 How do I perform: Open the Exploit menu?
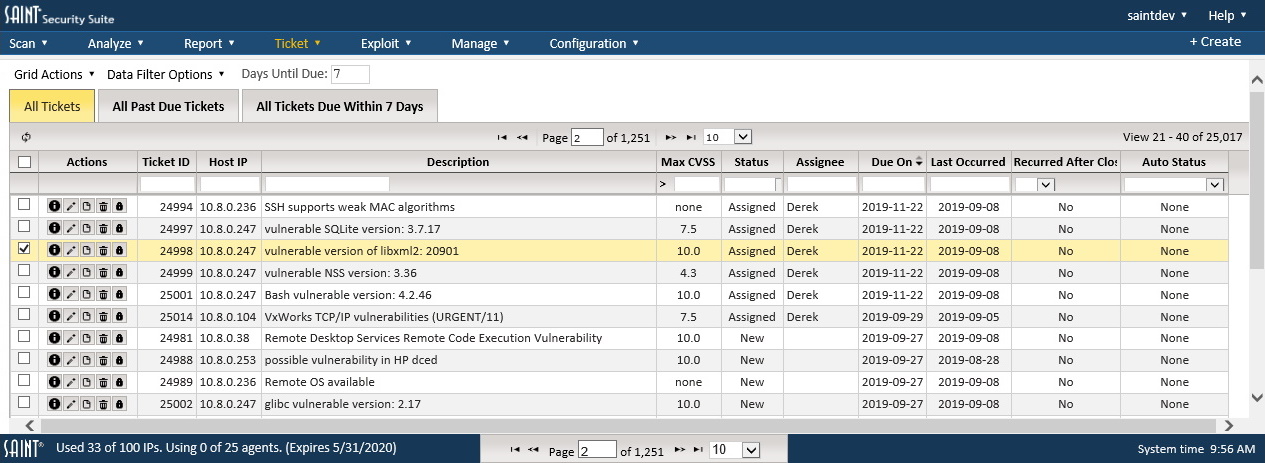(387, 43)
